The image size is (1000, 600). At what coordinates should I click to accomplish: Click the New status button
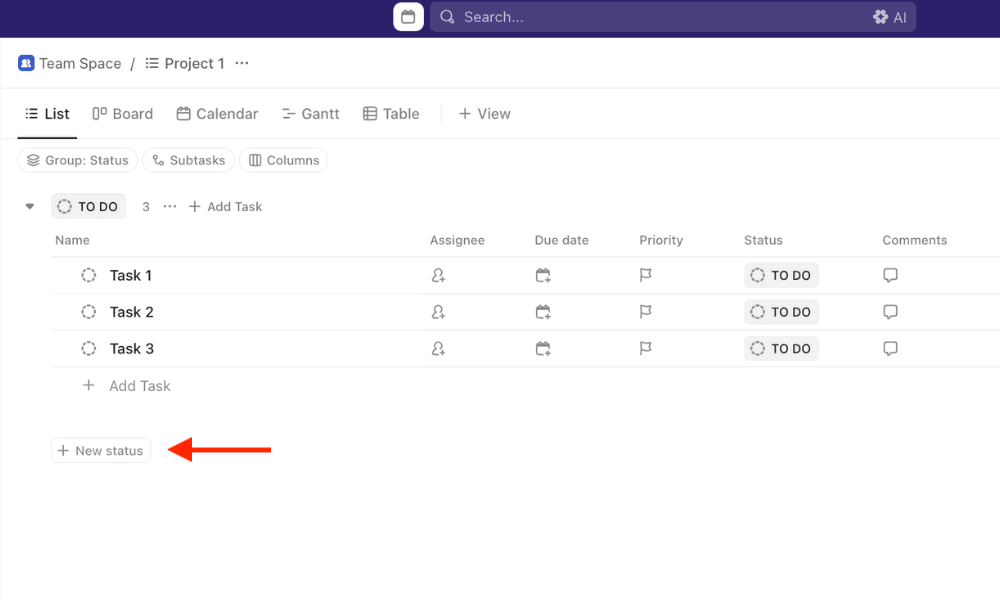click(x=101, y=451)
